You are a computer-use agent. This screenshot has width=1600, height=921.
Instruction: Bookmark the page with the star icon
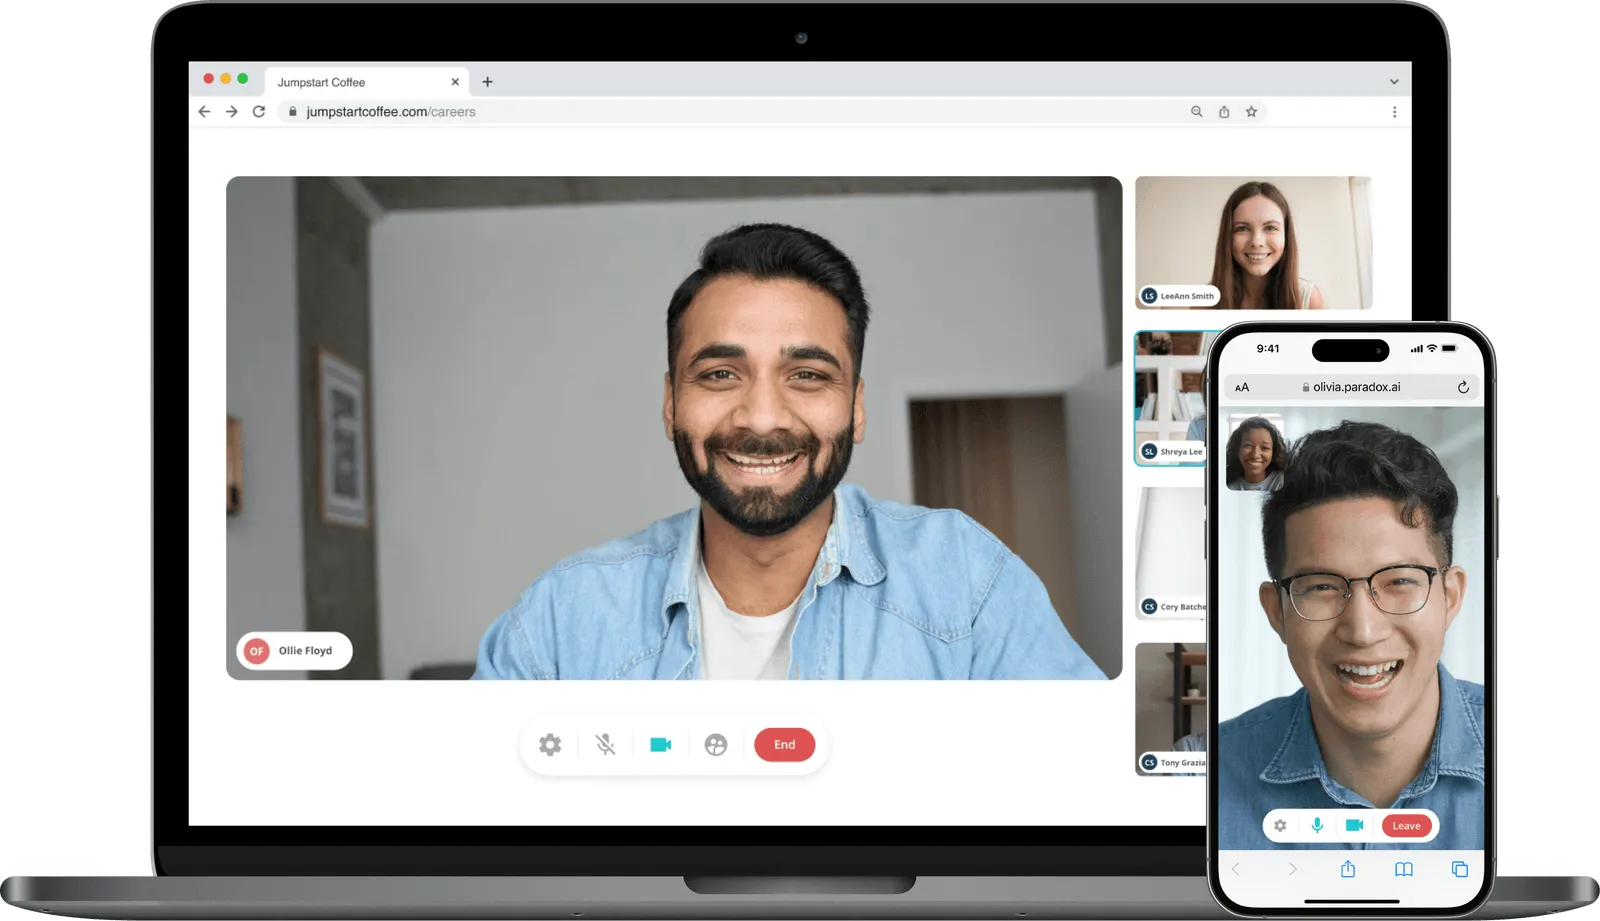pos(1251,112)
